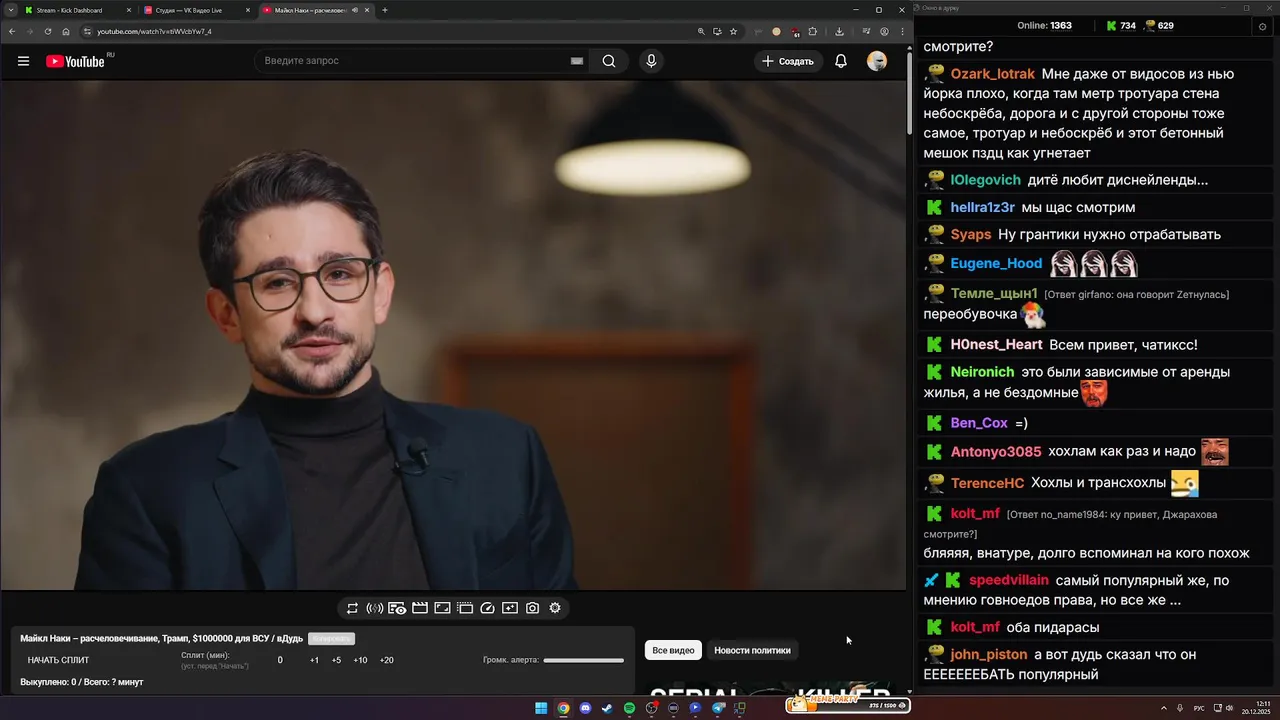Open the YouTube notifications bell
This screenshot has width=1280, height=720.
pos(841,61)
